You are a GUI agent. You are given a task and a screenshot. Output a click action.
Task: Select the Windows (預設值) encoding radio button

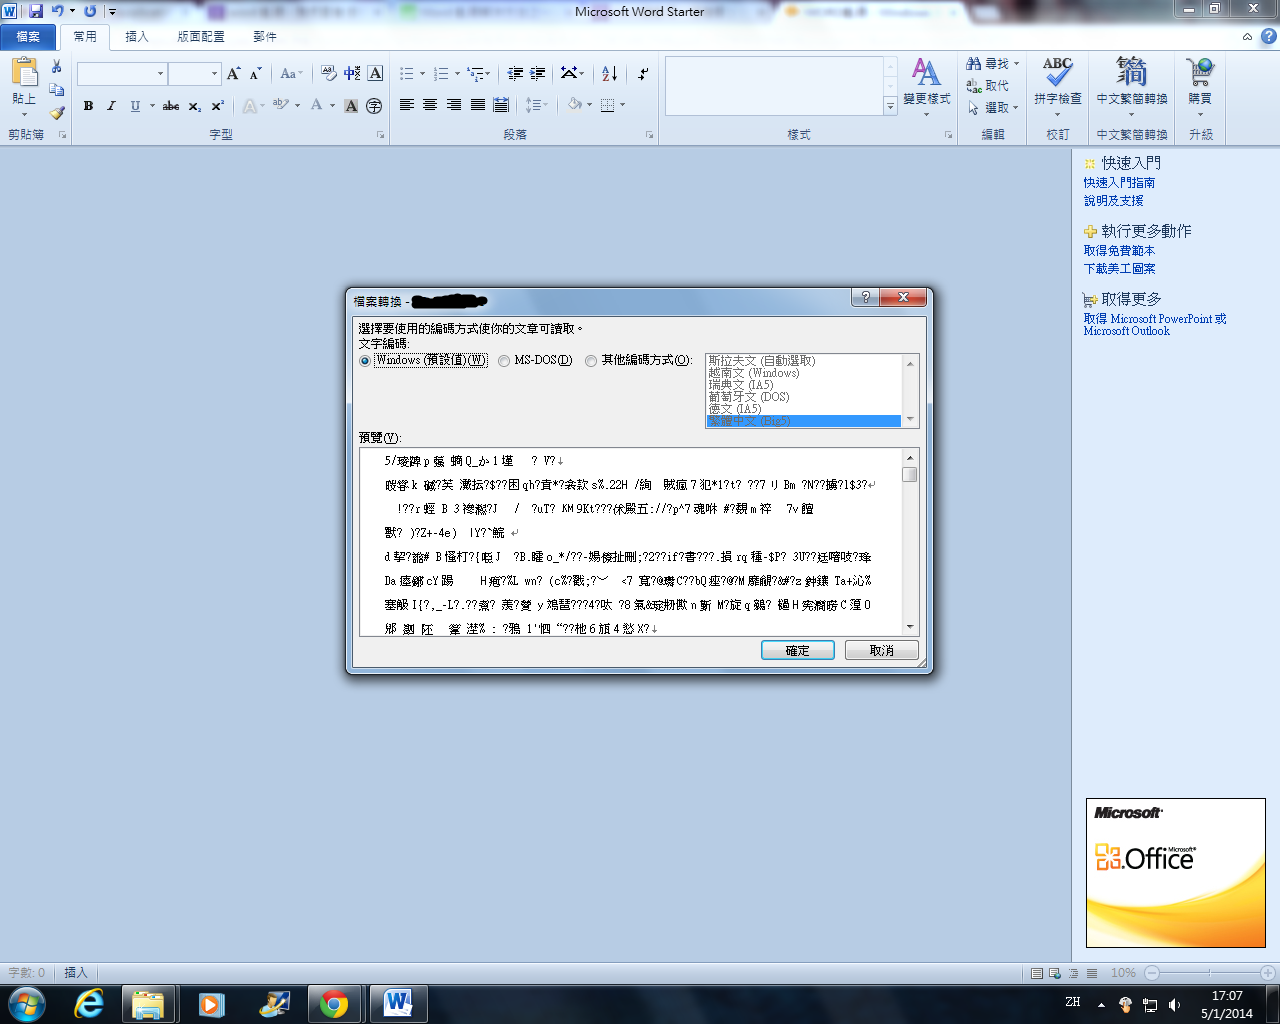click(x=365, y=361)
